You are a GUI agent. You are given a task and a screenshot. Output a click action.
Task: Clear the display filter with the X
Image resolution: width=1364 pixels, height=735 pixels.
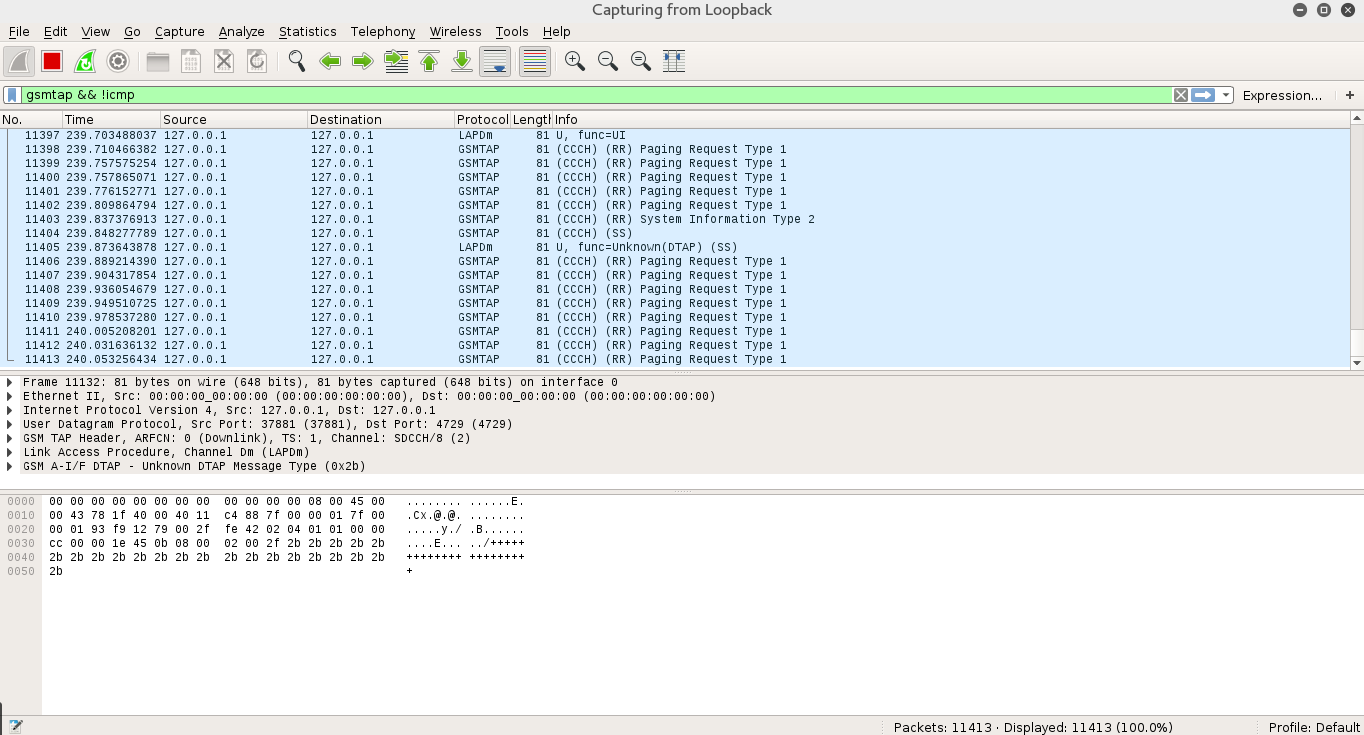1181,95
